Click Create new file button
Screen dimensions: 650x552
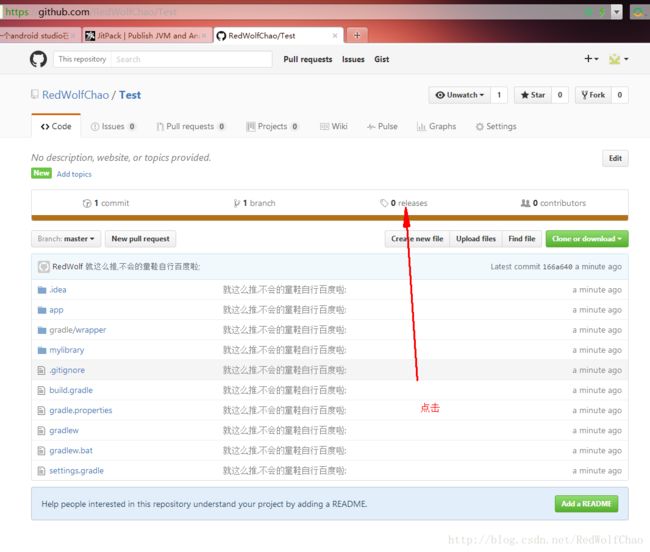pyautogui.click(x=417, y=239)
